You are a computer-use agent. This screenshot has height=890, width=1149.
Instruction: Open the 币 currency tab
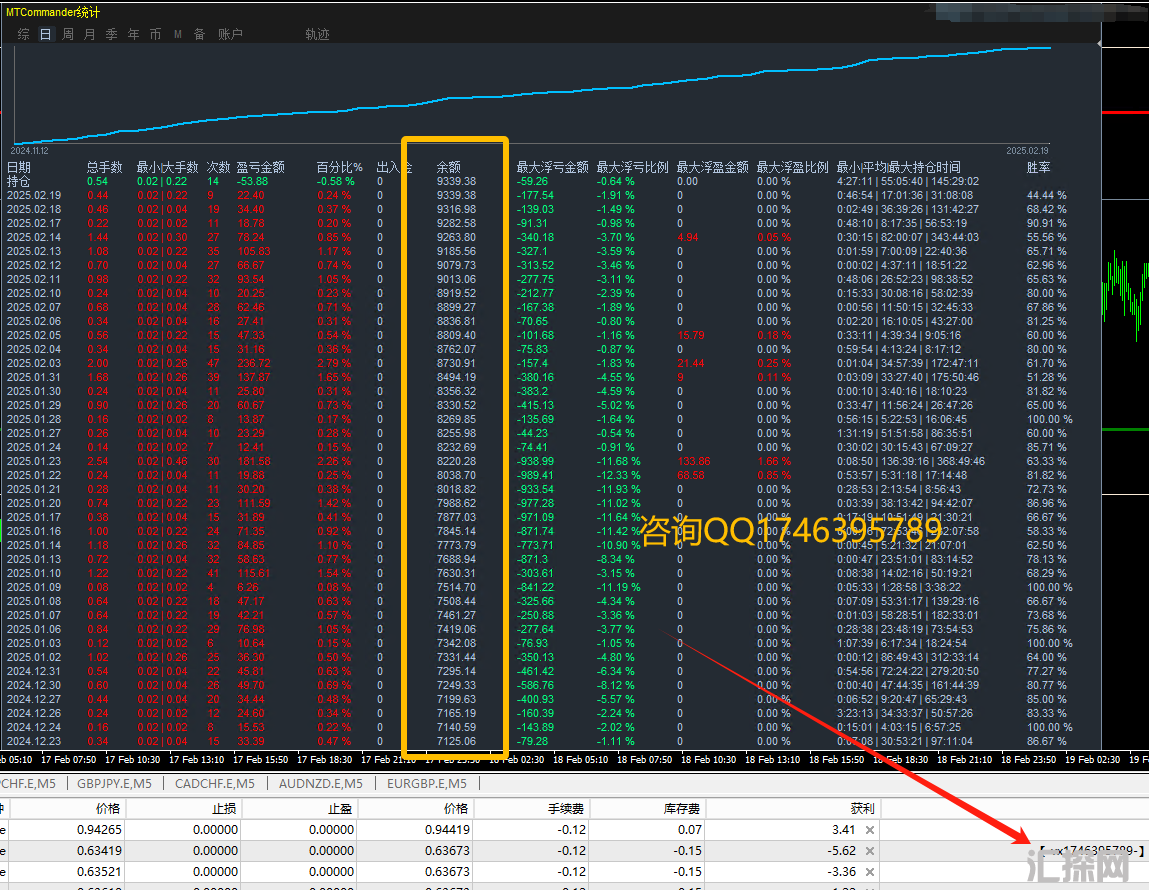click(155, 34)
